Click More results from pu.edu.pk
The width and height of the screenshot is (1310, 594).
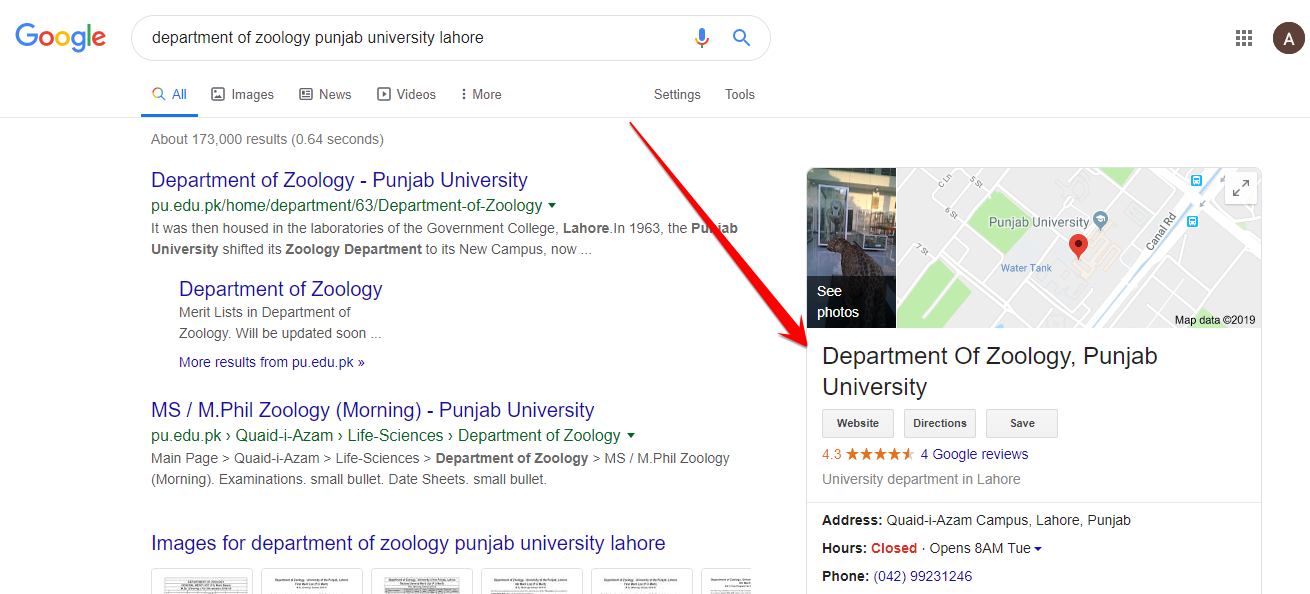[272, 362]
